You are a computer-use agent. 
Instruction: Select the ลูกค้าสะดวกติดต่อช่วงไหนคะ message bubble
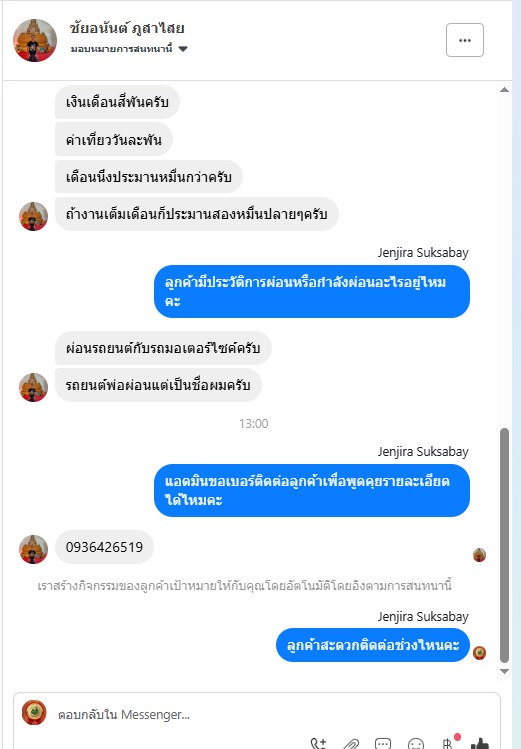(x=373, y=645)
